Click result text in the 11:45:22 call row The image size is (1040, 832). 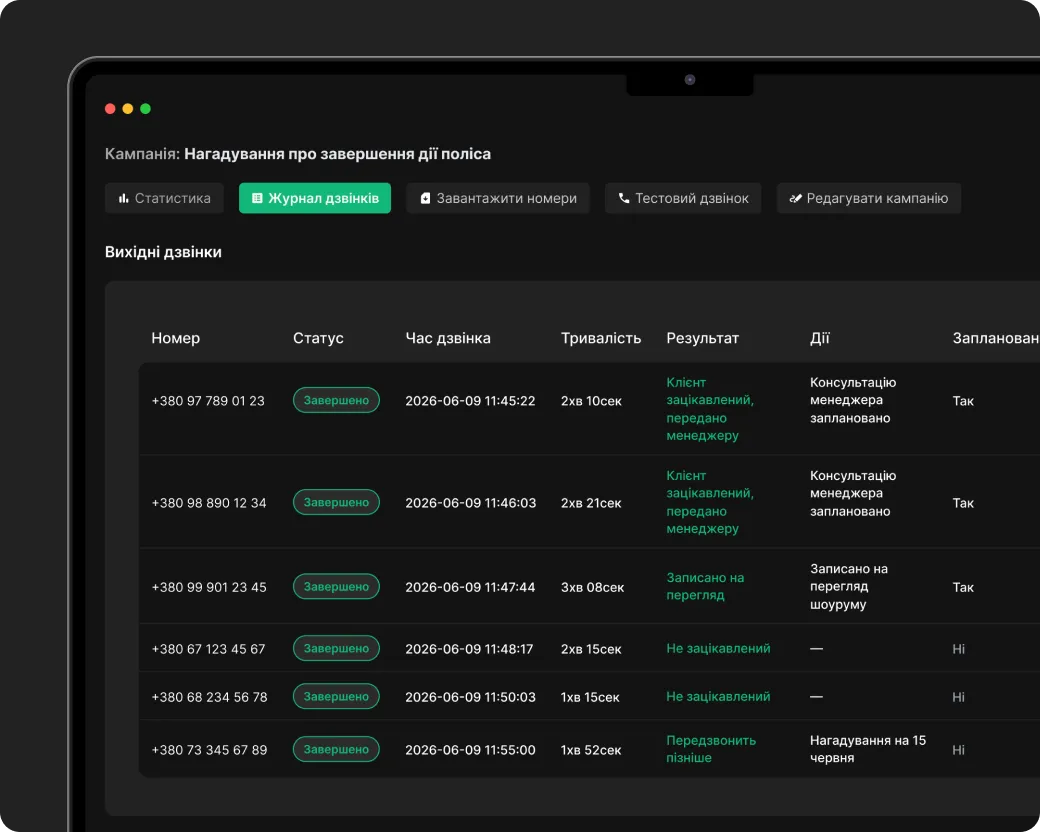(710, 409)
